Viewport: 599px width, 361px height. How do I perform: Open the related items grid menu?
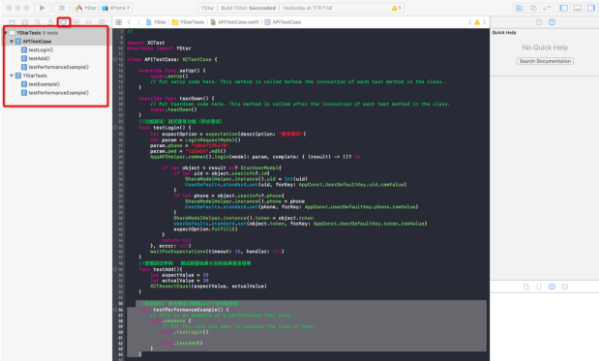[119, 22]
